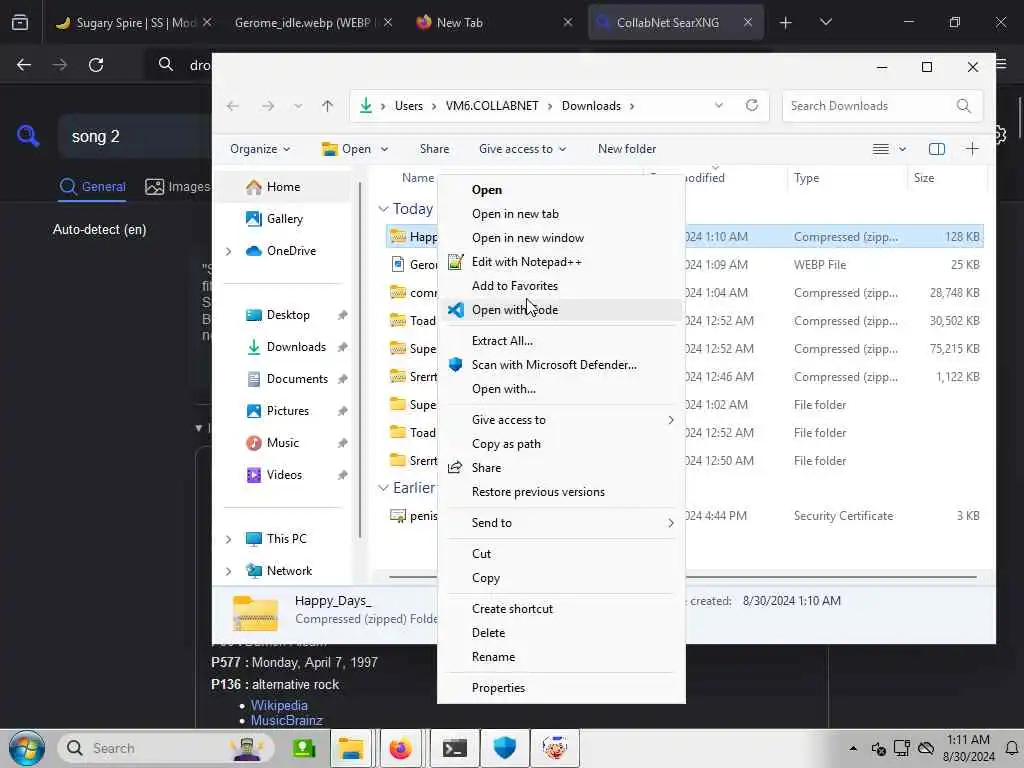The width and height of the screenshot is (1024, 768).
Task: Collapse the Today file group
Action: pos(383,209)
